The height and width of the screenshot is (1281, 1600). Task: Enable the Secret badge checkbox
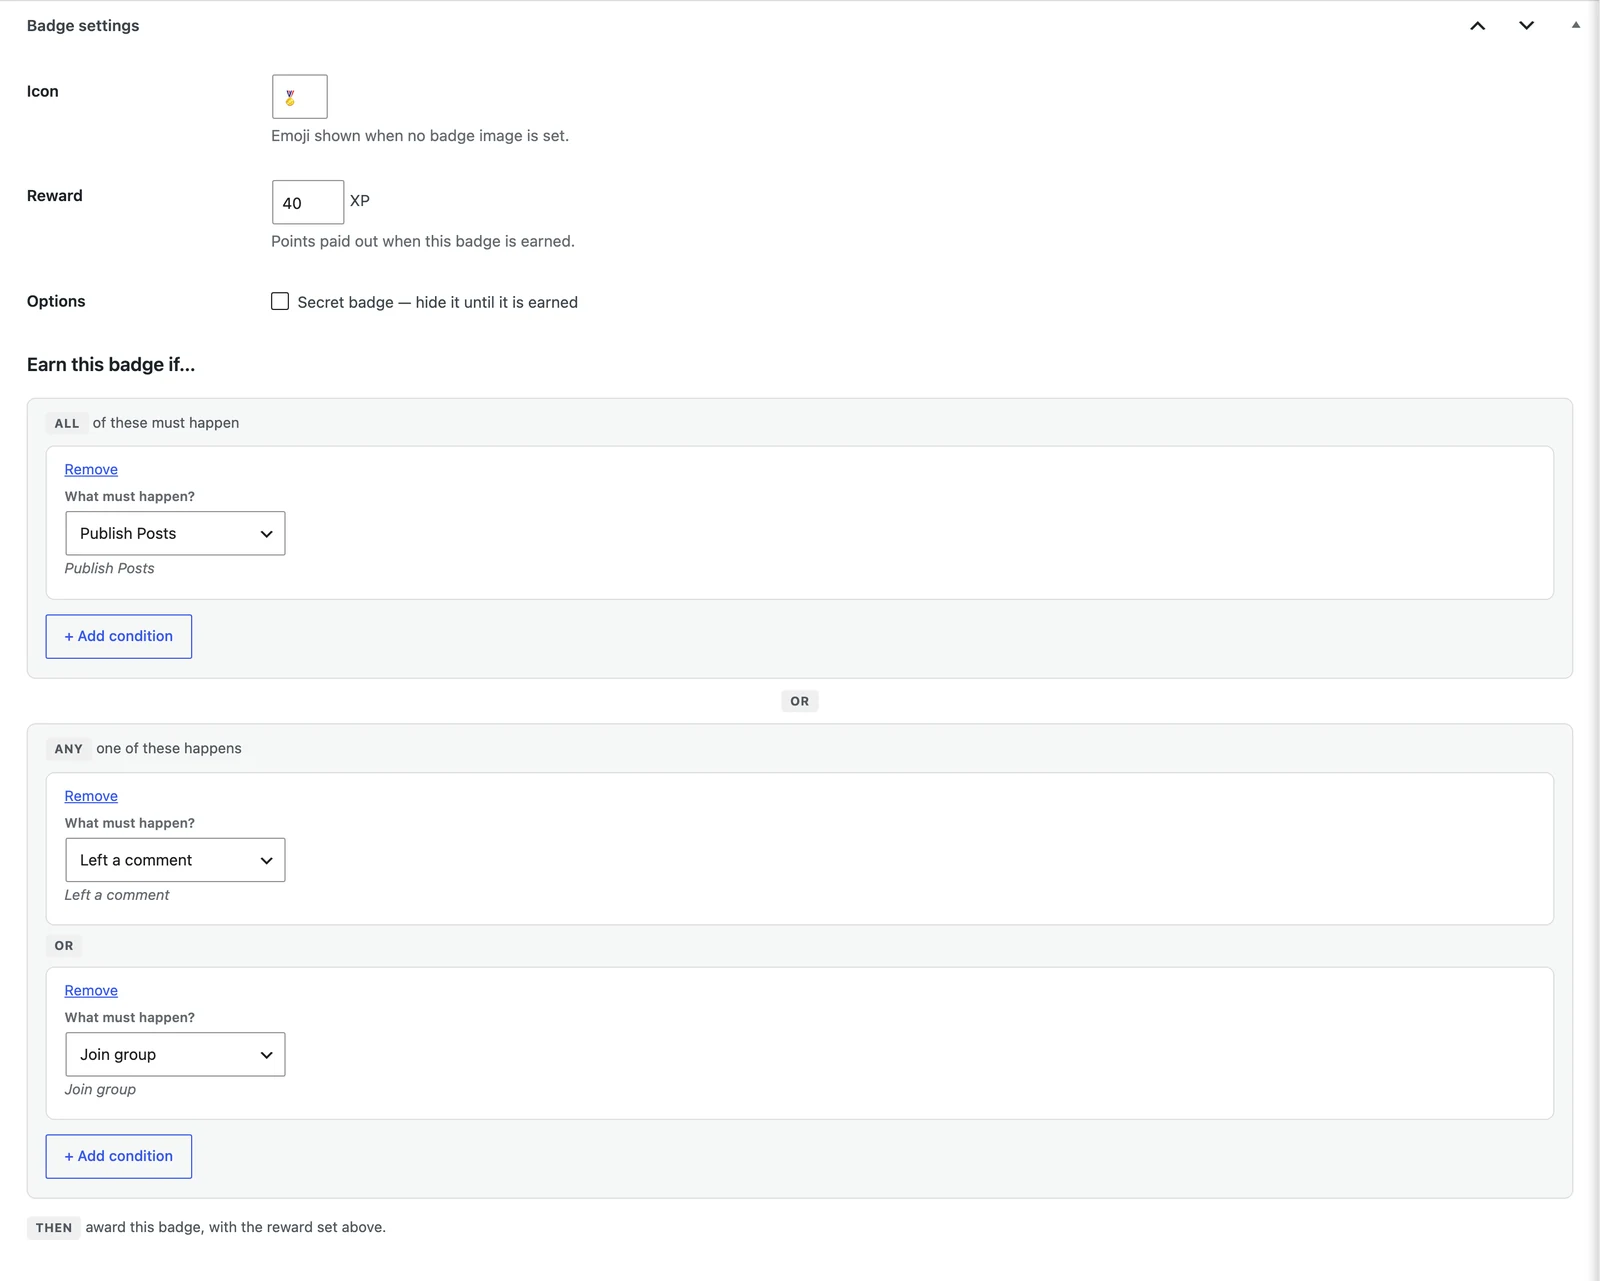click(x=280, y=301)
